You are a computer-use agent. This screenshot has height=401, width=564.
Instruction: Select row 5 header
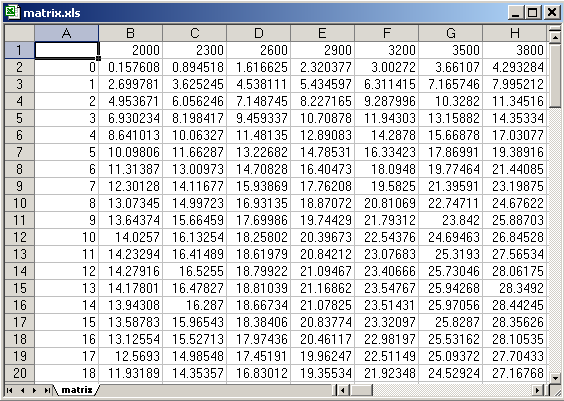tap(19, 118)
